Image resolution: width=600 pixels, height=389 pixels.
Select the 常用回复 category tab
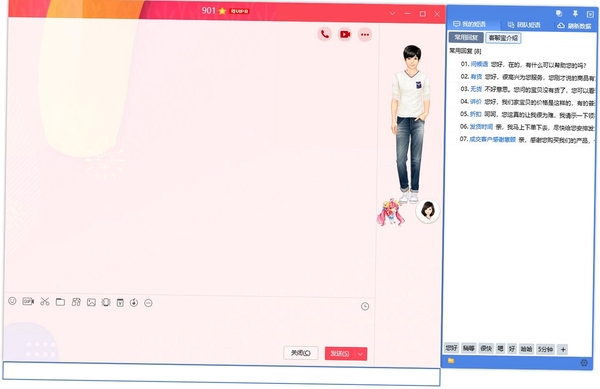pos(466,37)
